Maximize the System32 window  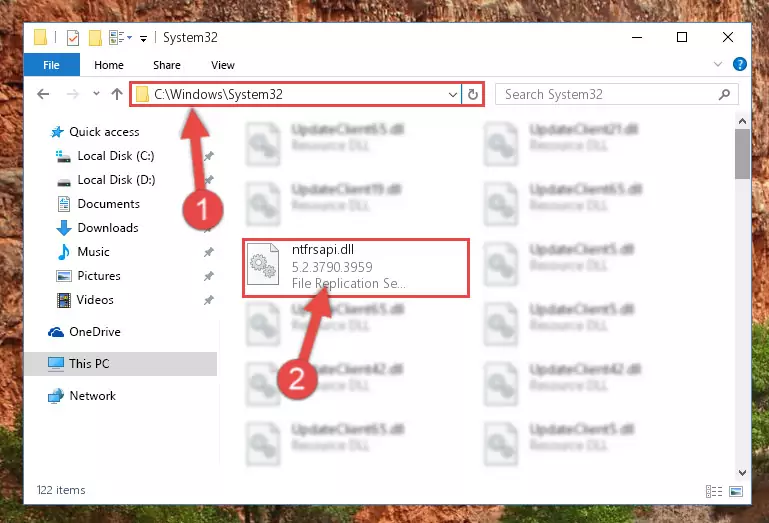(682, 37)
